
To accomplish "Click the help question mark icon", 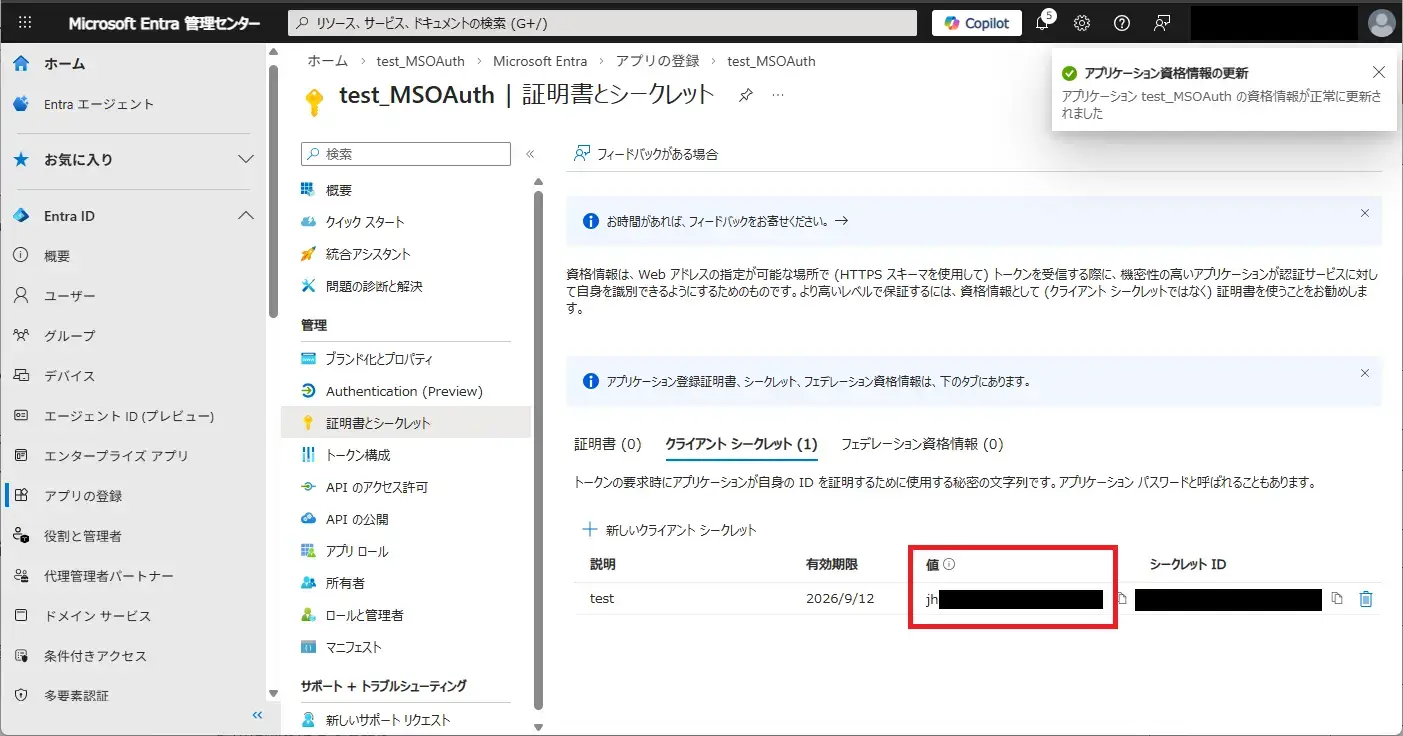I will [1122, 23].
